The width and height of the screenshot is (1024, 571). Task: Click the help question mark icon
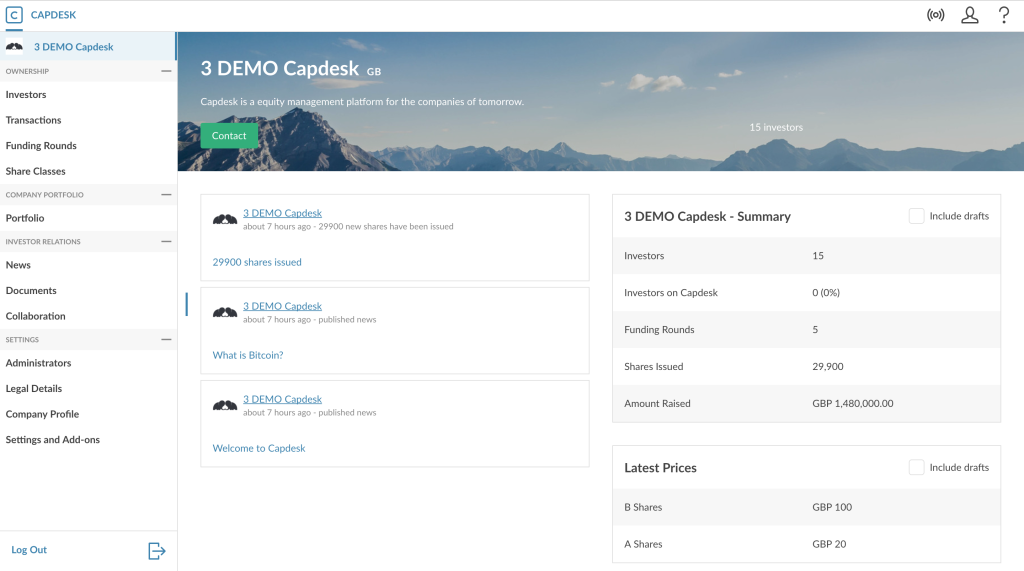point(1004,14)
